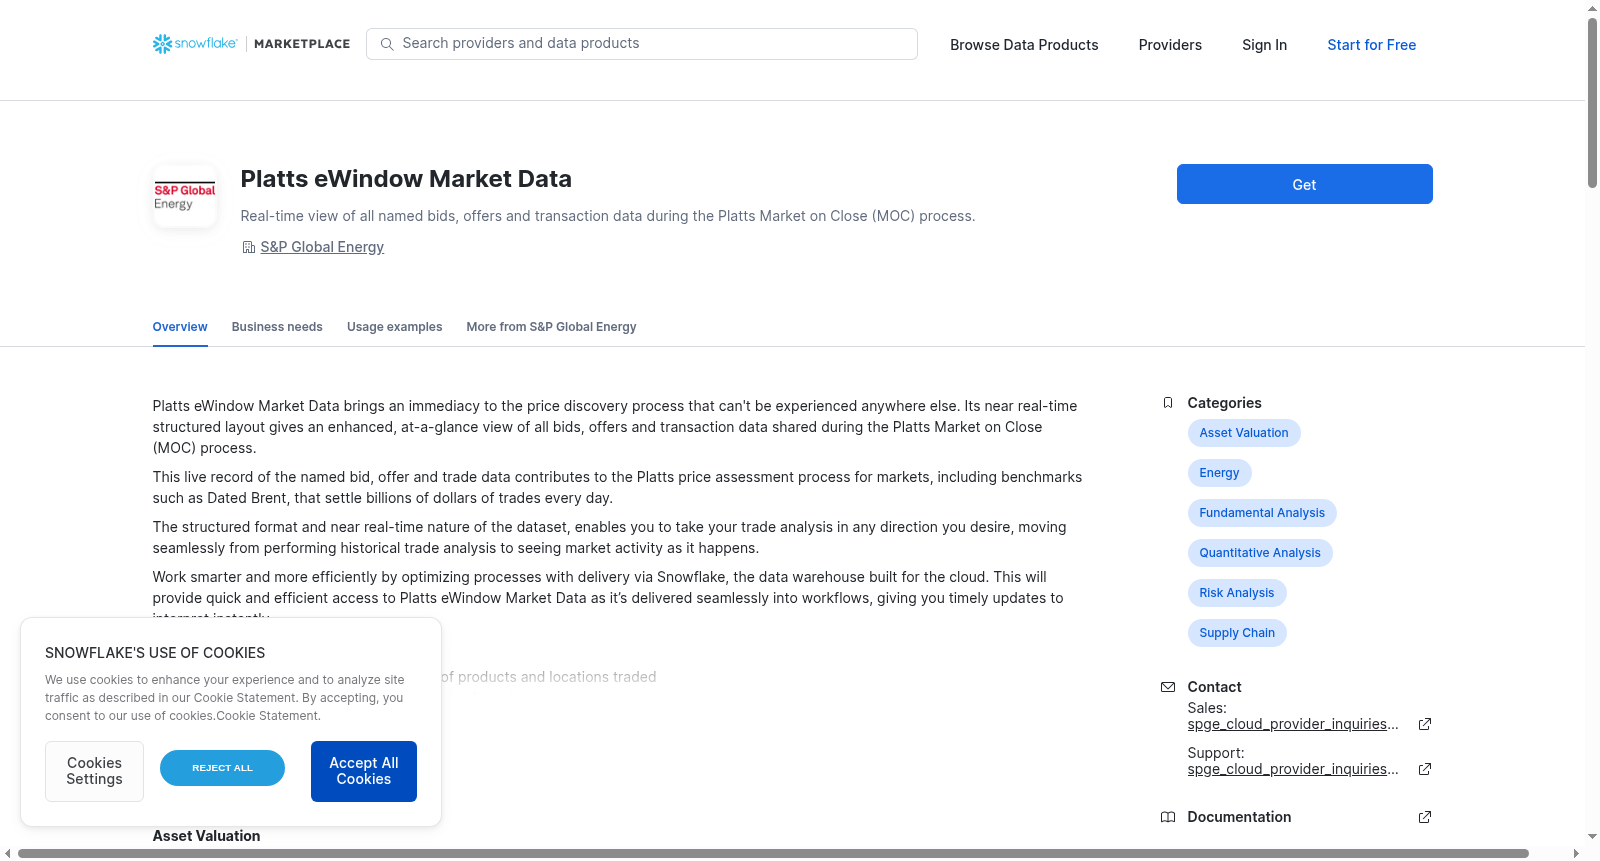Open the Sales email external link icon
Viewport: 1600px width, 861px height.
pyautogui.click(x=1425, y=724)
